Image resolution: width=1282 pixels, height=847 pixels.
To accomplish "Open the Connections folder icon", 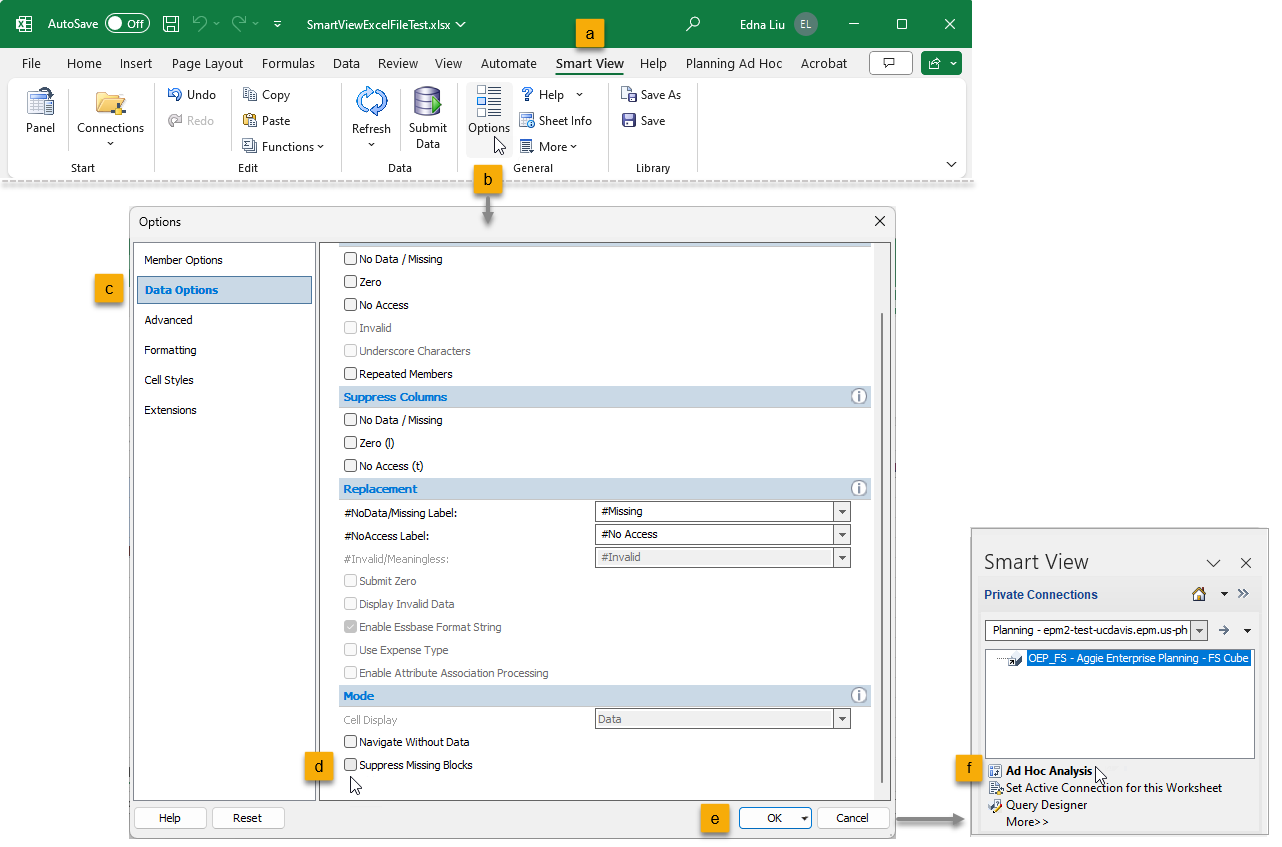I will (x=110, y=103).
